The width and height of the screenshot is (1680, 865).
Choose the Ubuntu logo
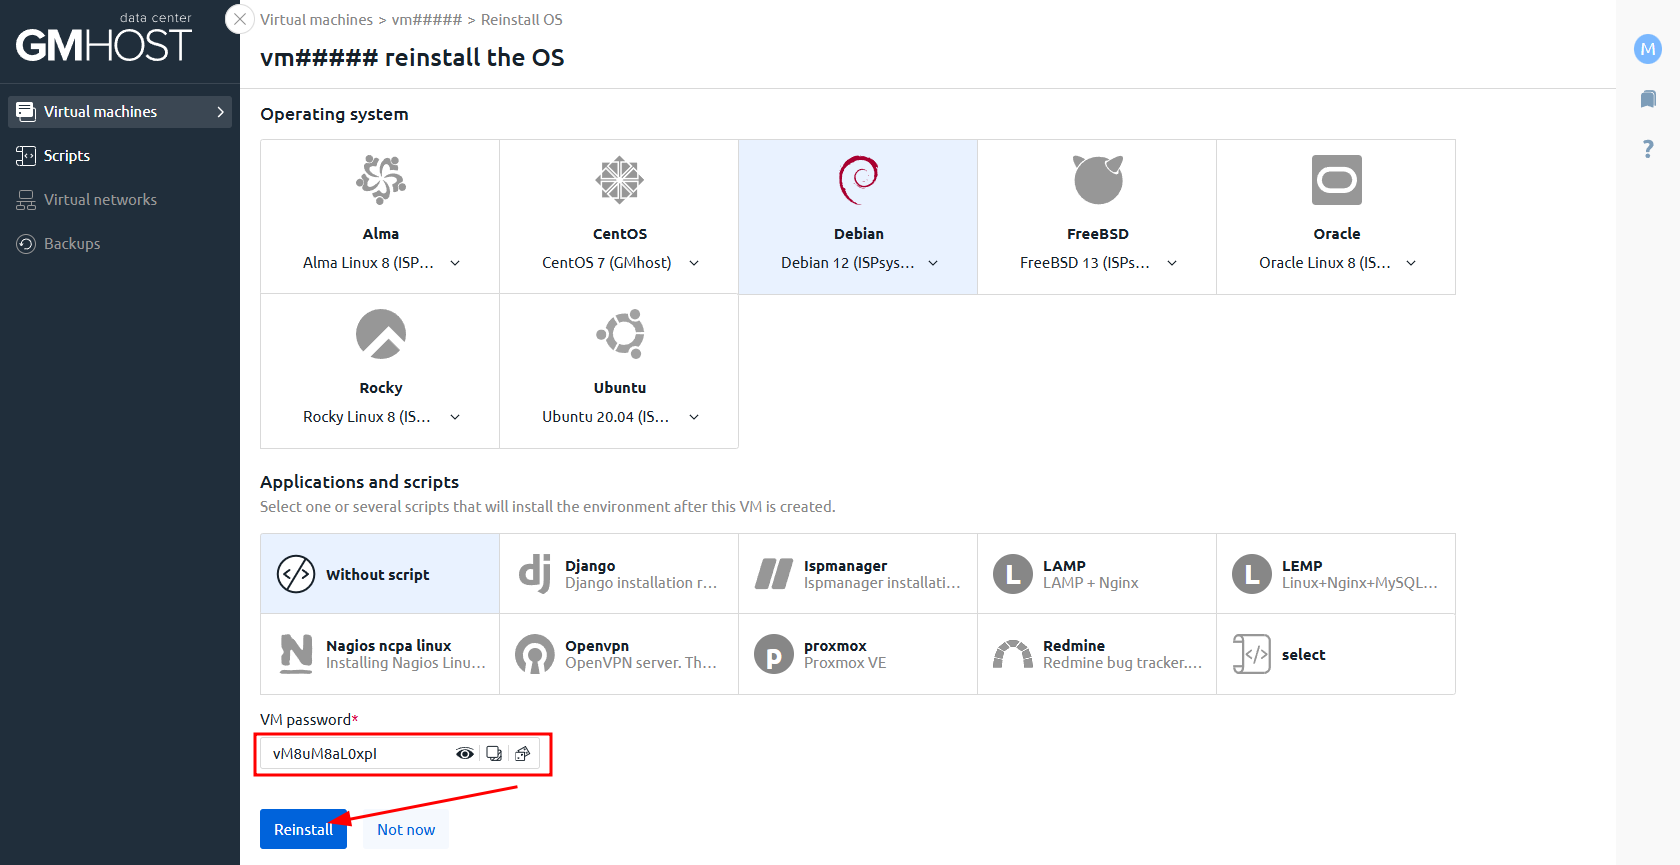click(619, 334)
